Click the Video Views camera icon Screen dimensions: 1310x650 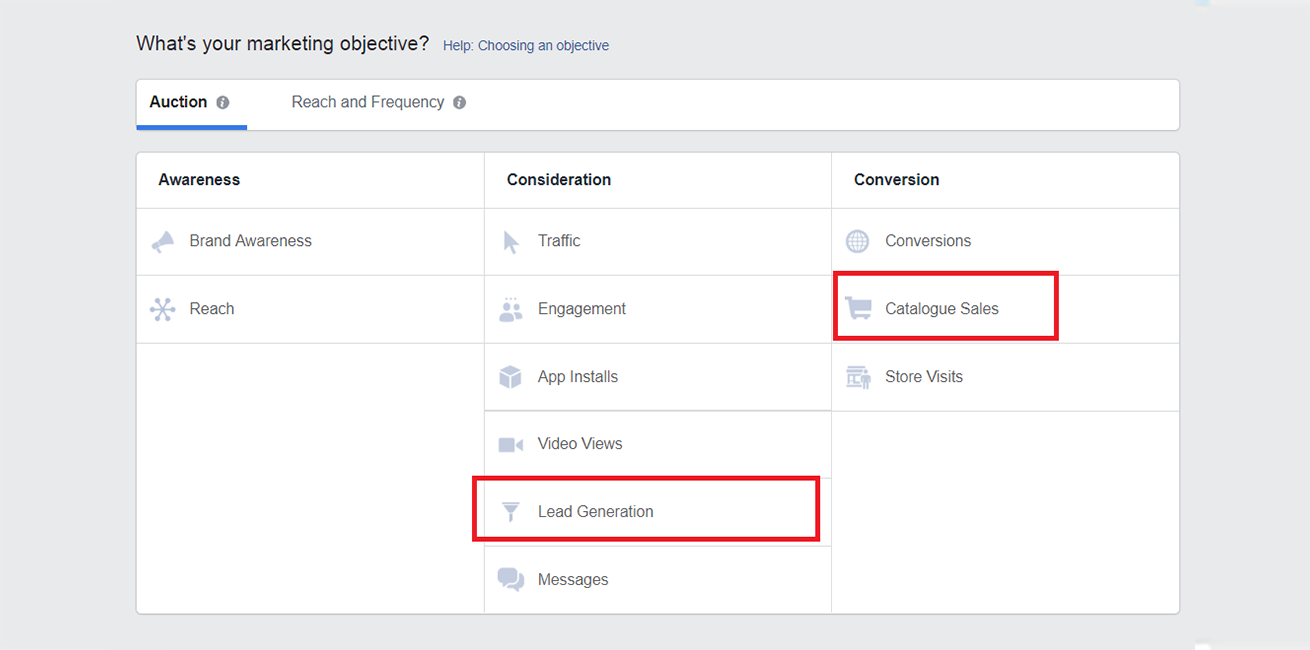511,444
